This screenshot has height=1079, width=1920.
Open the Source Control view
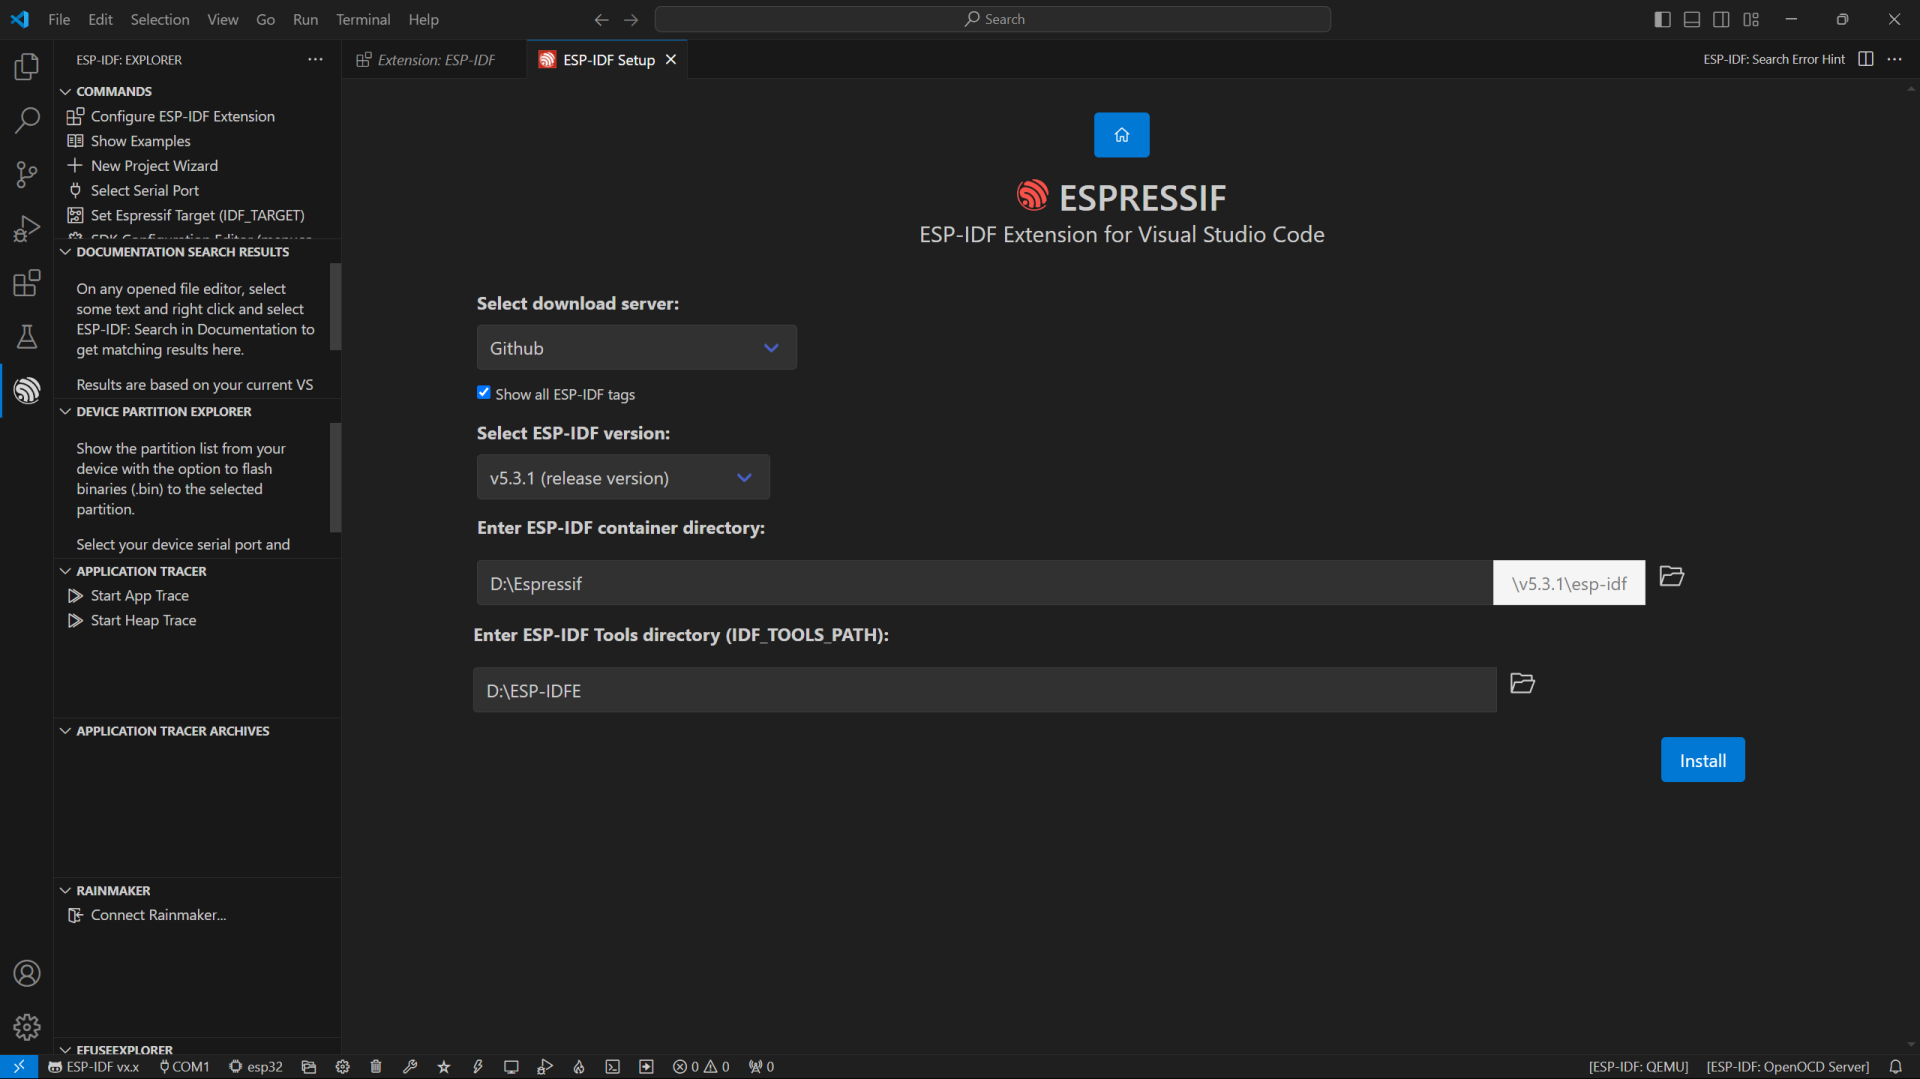pos(27,174)
